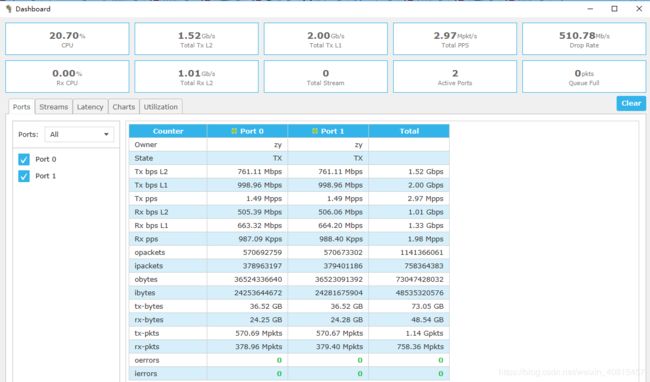This screenshot has height=382, width=650.
Task: Click the Tx bps L1 row label
Action: 151,185
